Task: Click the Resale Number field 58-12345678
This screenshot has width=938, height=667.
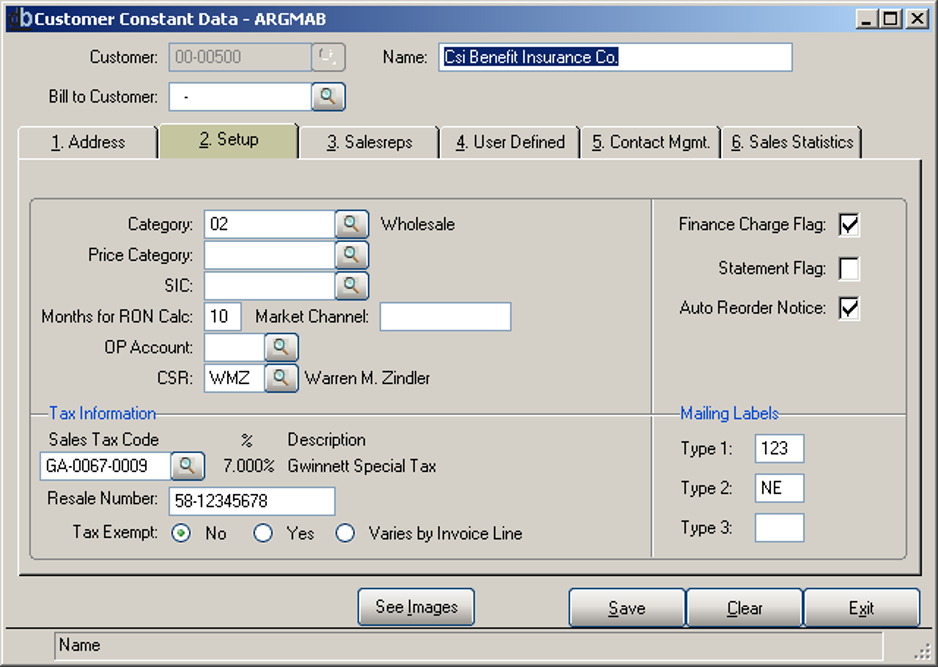Action: (x=252, y=501)
